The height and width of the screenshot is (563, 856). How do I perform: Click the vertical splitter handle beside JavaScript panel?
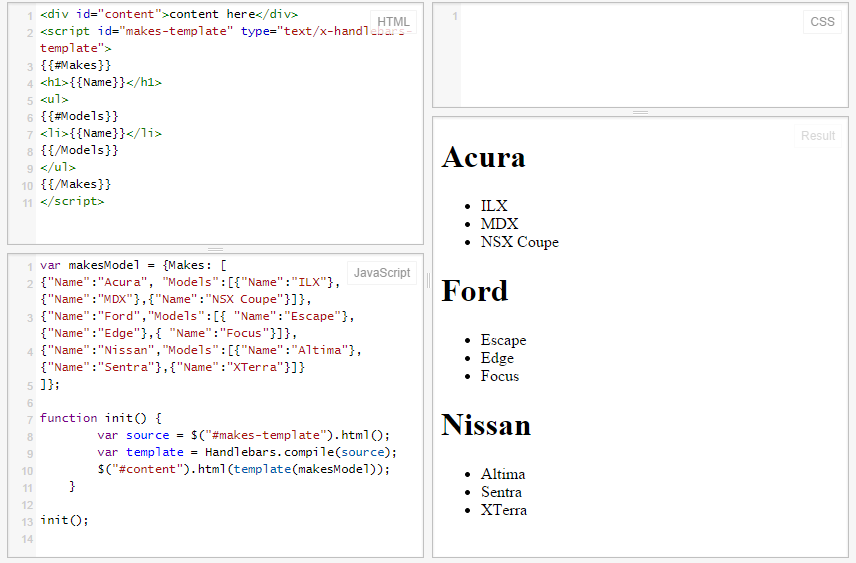pyautogui.click(x=428, y=280)
